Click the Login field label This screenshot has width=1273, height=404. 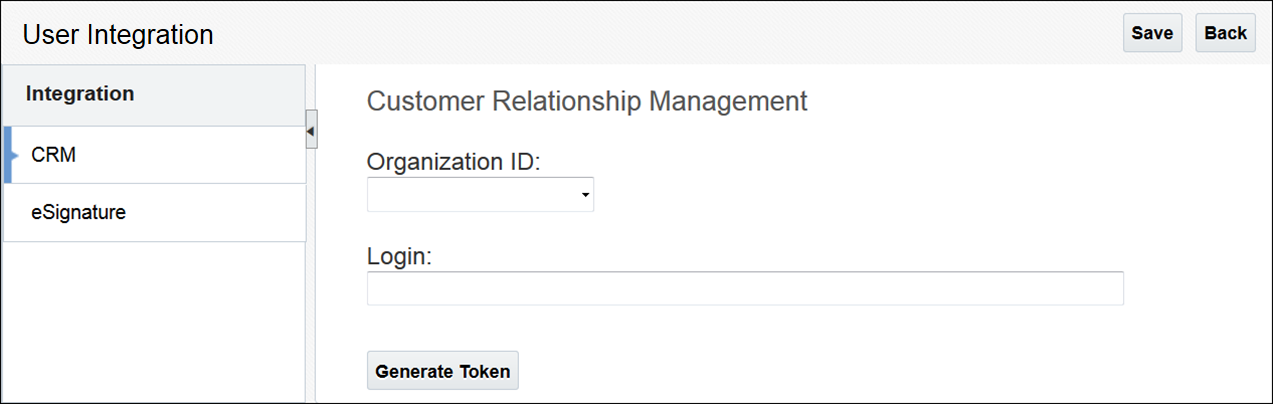(399, 256)
